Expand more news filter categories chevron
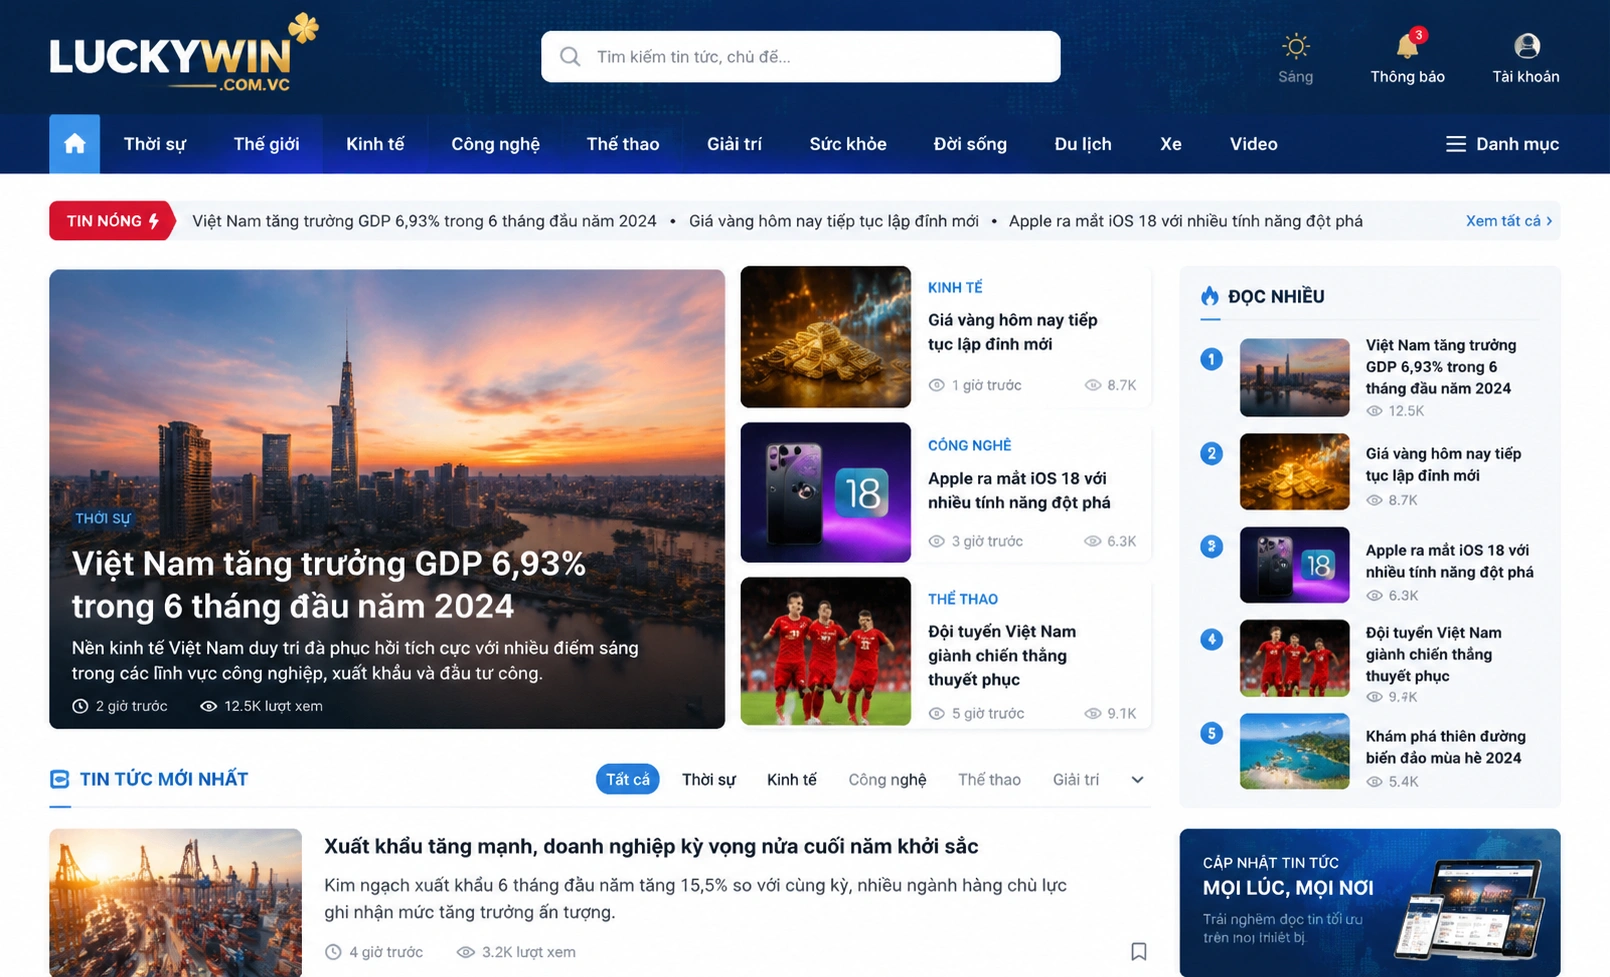The height and width of the screenshot is (977, 1610). (1137, 780)
